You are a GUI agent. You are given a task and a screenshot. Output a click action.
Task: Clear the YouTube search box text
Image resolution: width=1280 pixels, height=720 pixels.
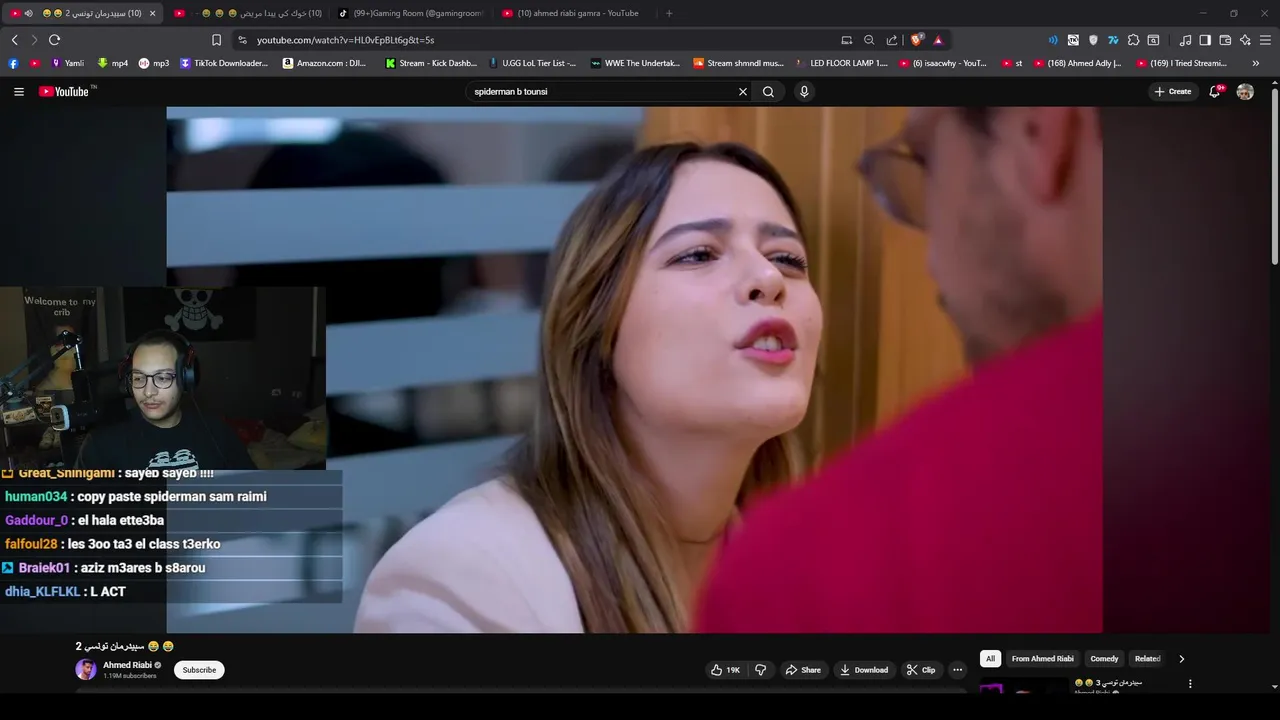[742, 91]
